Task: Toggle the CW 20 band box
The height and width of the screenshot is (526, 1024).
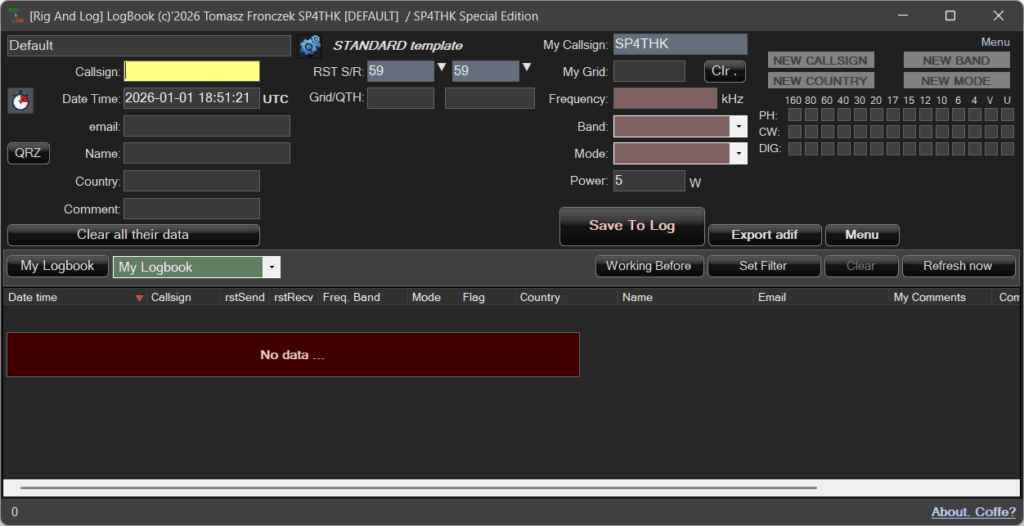Action: coord(876,132)
